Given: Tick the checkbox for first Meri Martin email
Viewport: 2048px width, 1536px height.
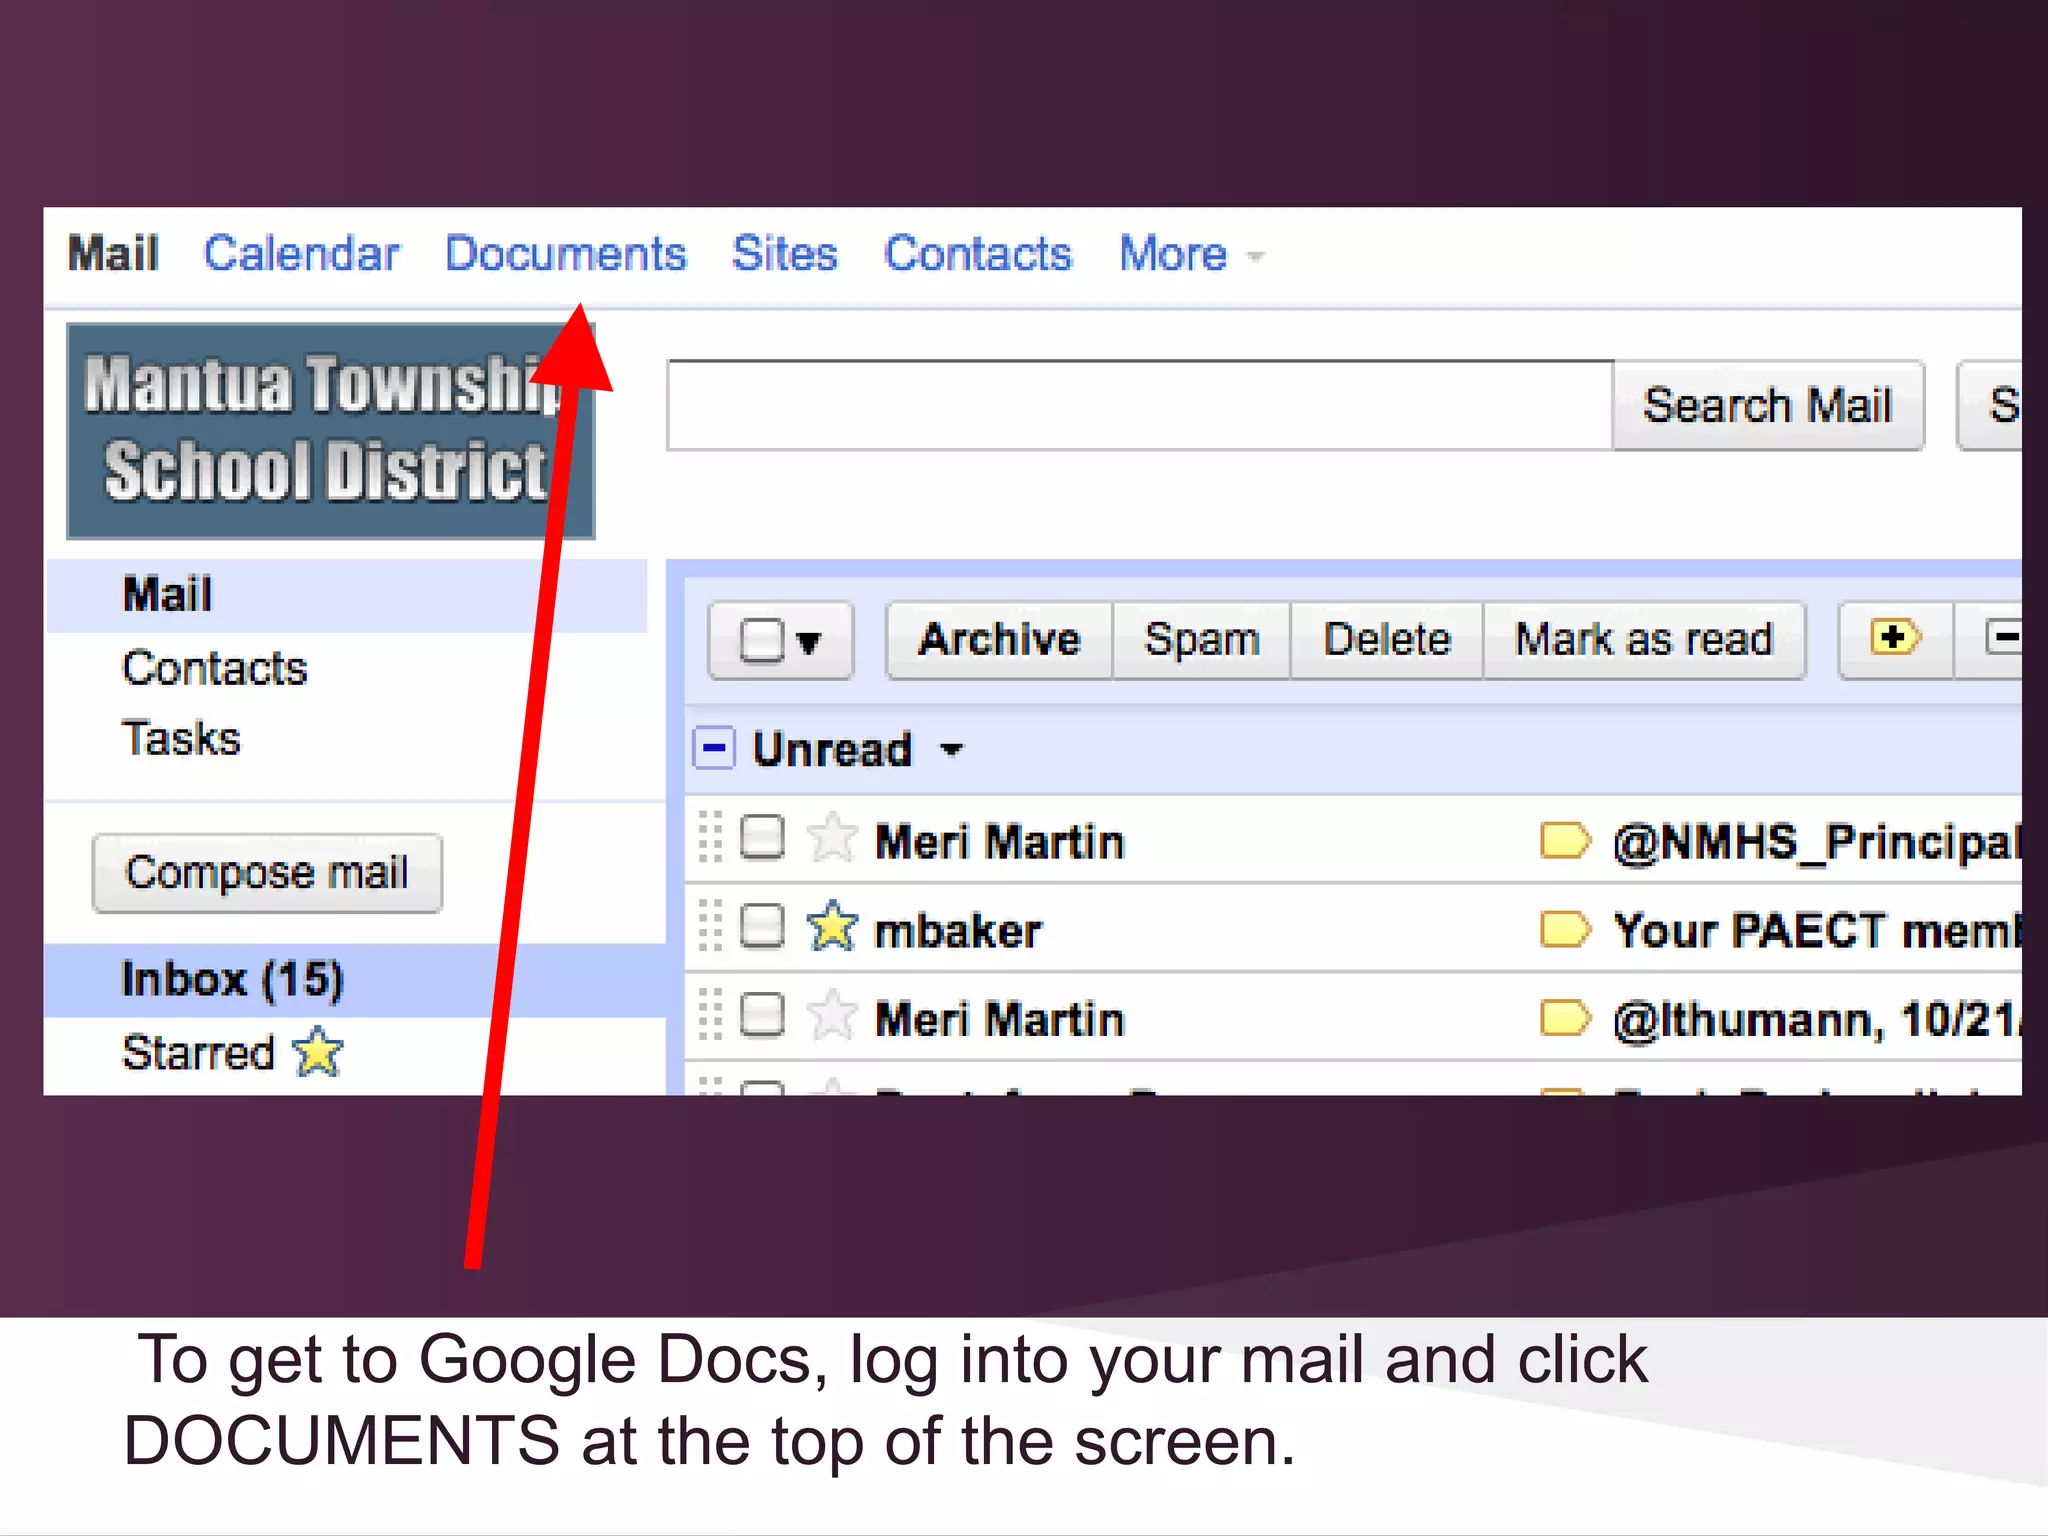Looking at the screenshot, I should (762, 838).
